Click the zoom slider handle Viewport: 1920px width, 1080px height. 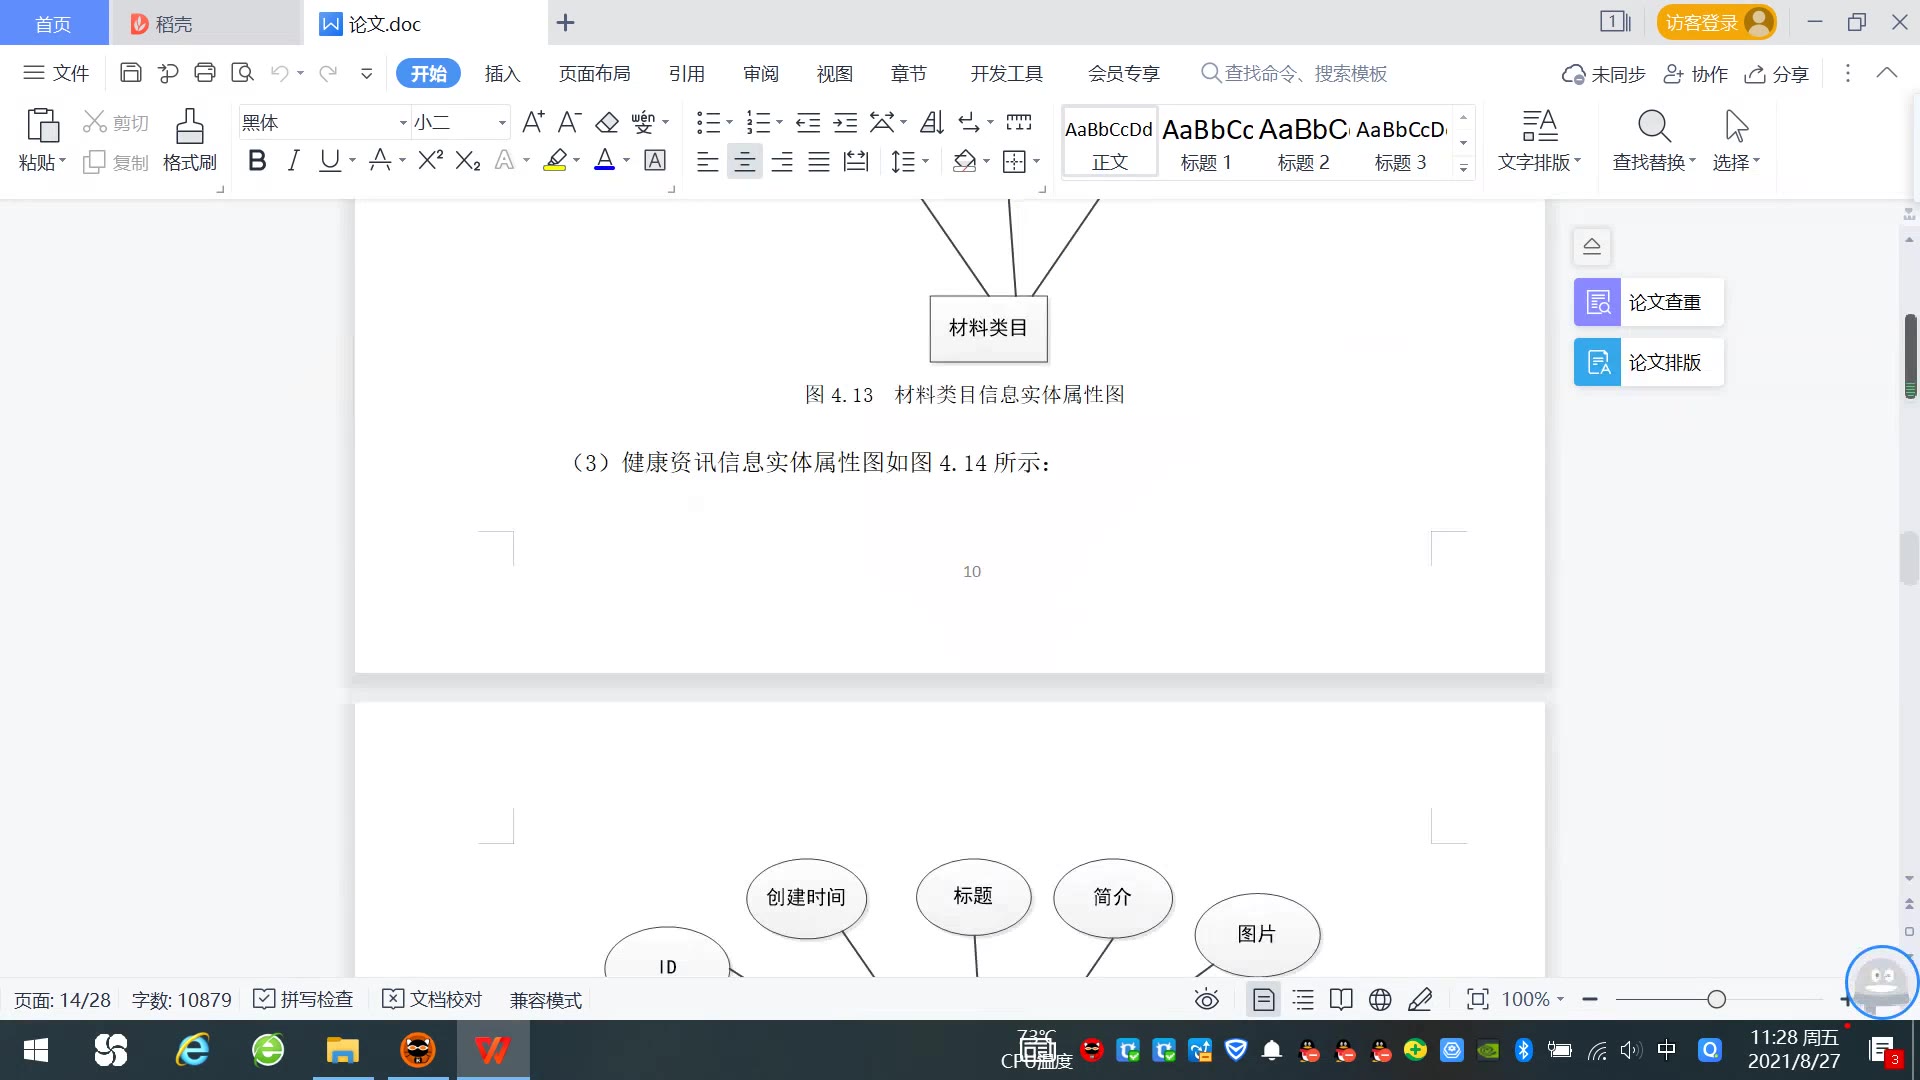(1716, 1000)
